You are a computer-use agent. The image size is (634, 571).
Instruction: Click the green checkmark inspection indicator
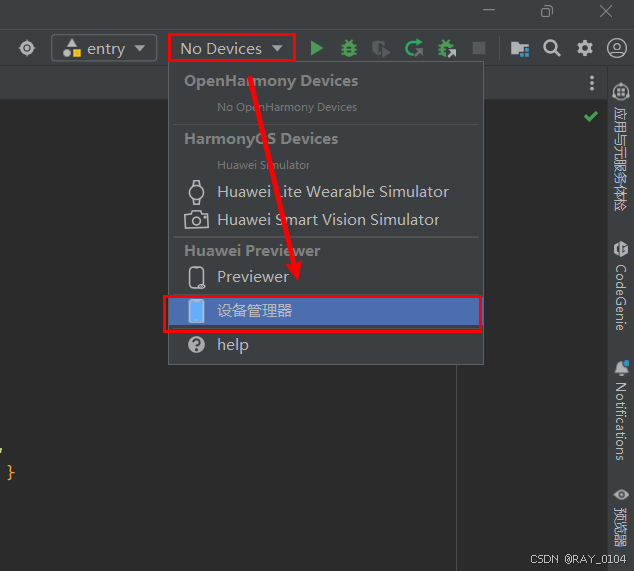(591, 116)
